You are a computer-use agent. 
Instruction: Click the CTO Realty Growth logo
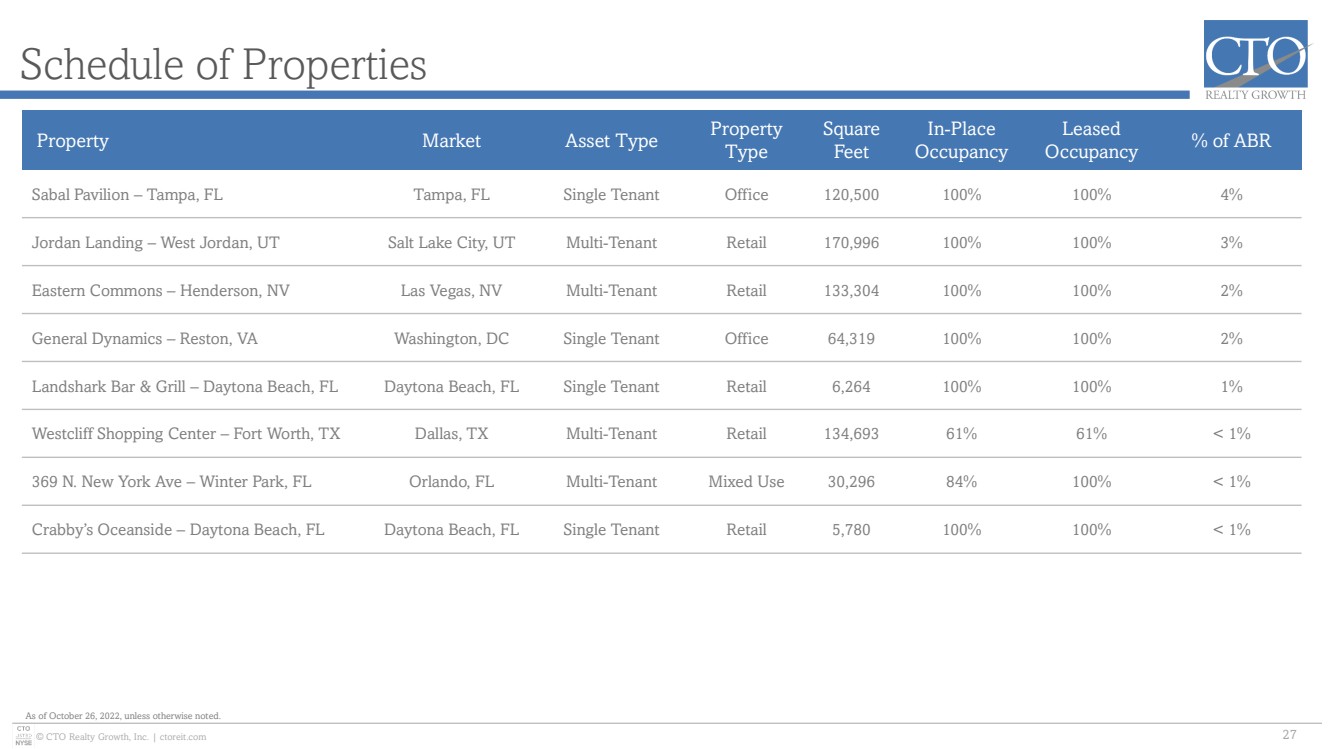1255,60
